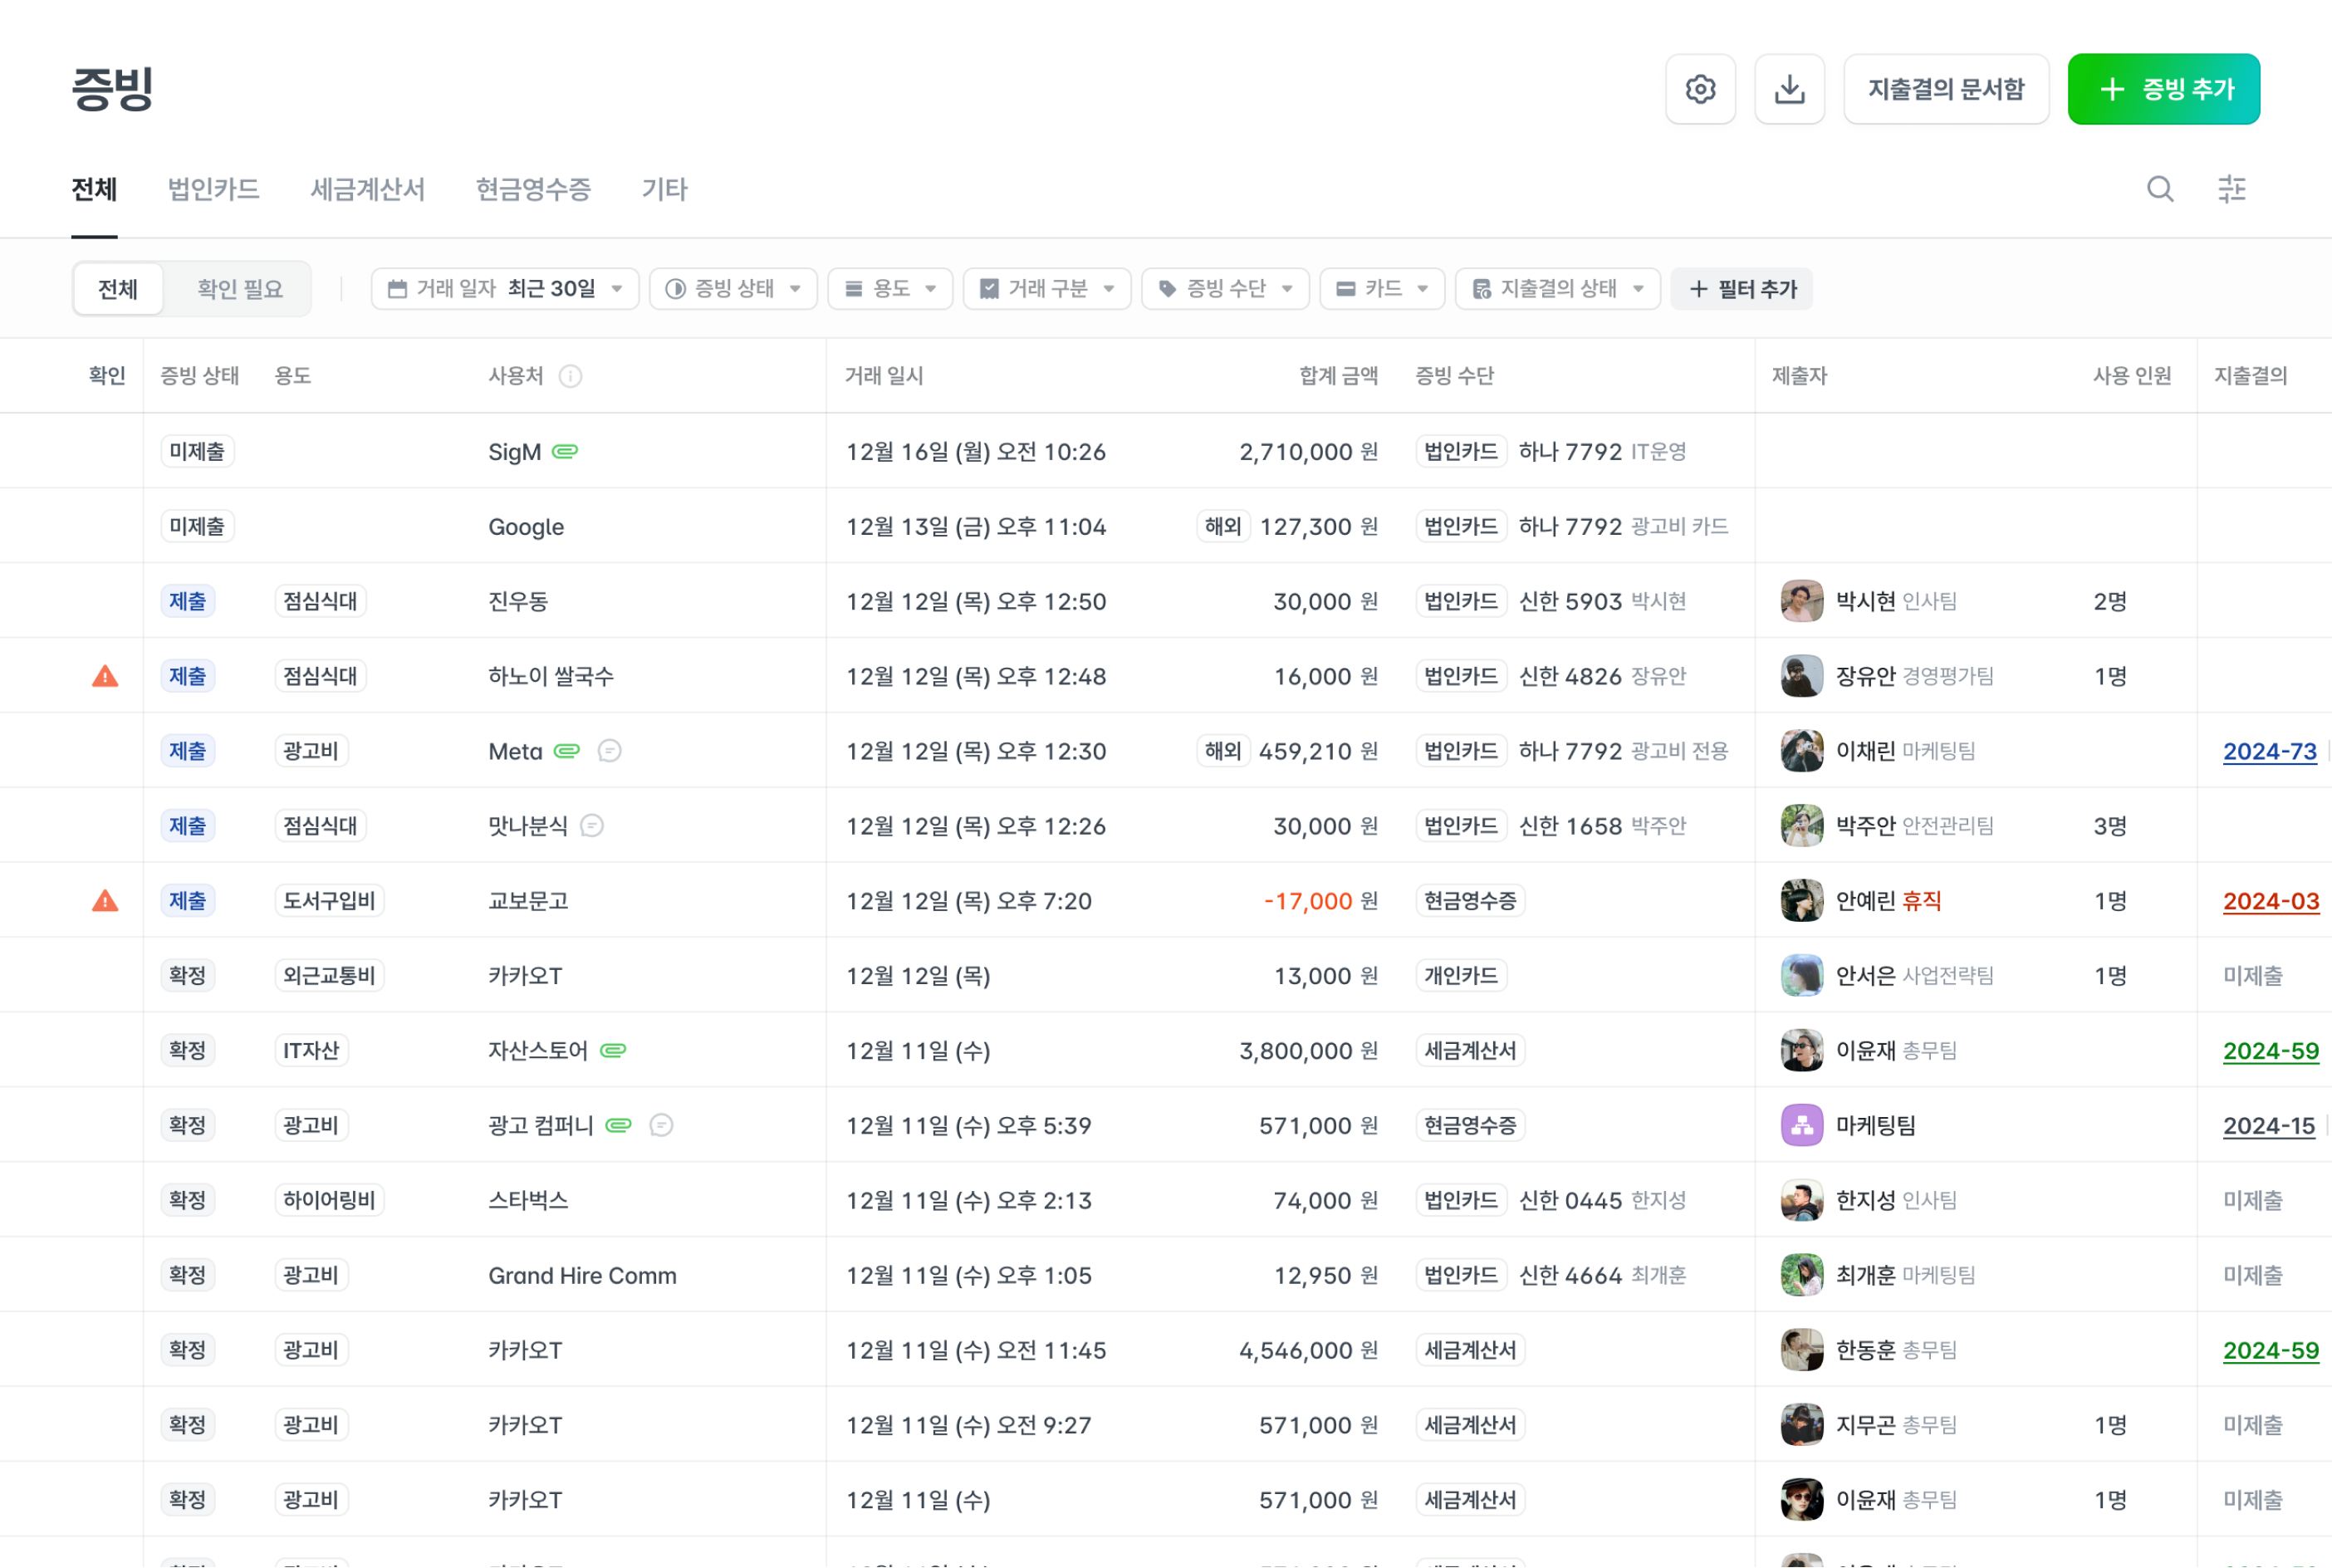Click the filter sliders icon
This screenshot has height=1568, width=2332.
tap(2231, 189)
